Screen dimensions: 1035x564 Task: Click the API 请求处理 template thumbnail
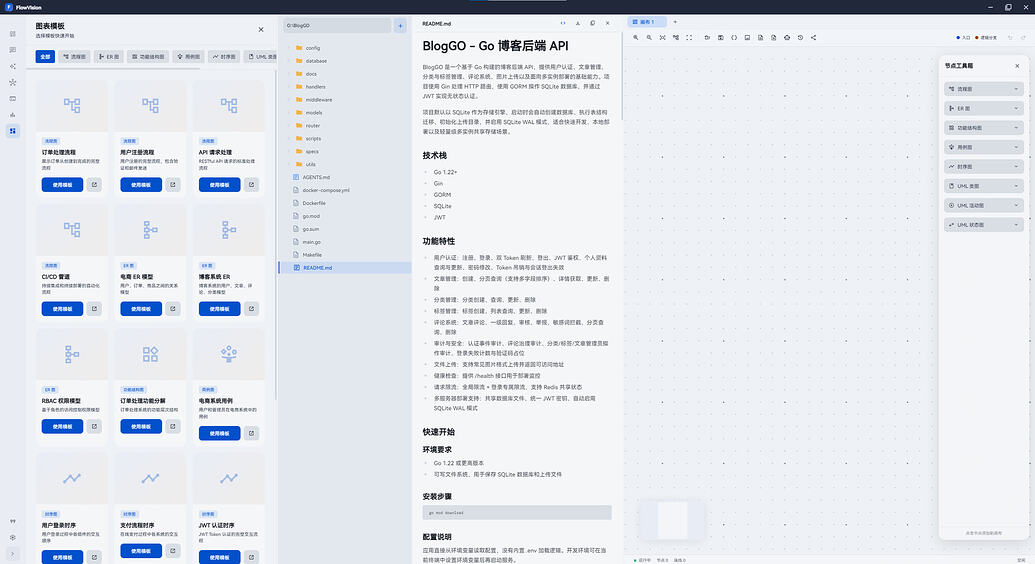[x=229, y=106]
